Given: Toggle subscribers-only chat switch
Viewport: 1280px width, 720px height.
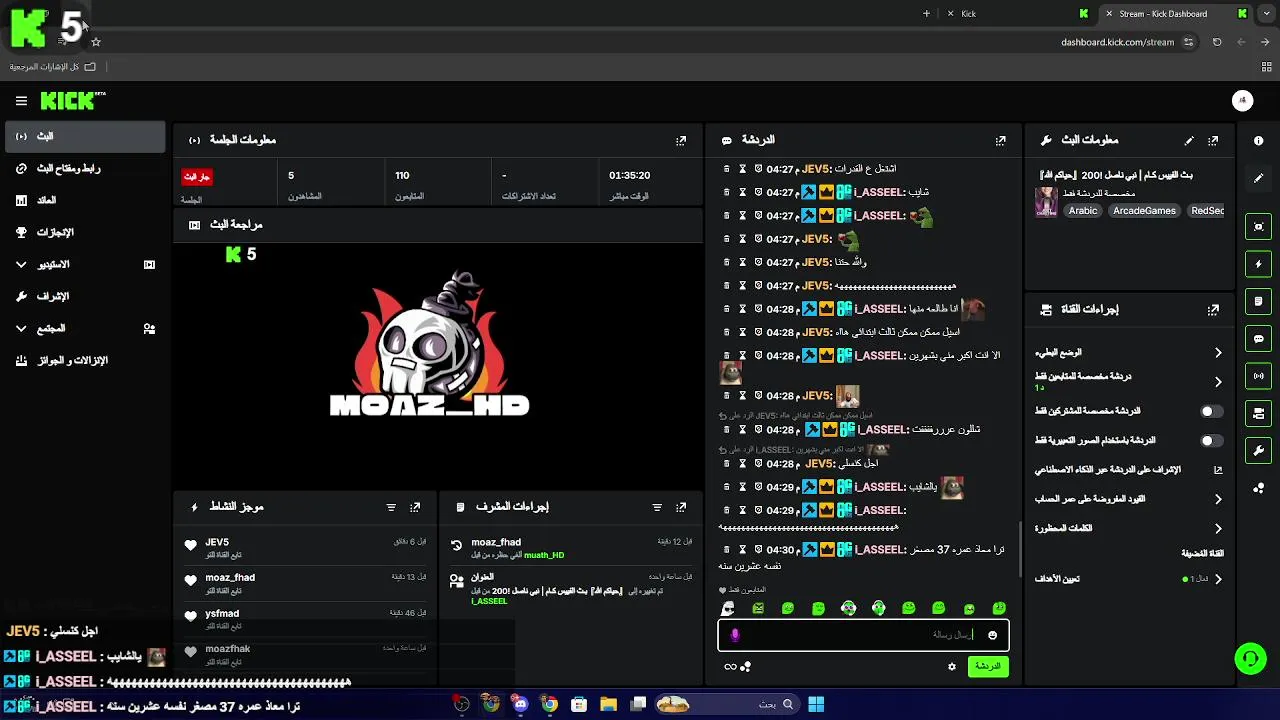Looking at the screenshot, I should 1210,411.
